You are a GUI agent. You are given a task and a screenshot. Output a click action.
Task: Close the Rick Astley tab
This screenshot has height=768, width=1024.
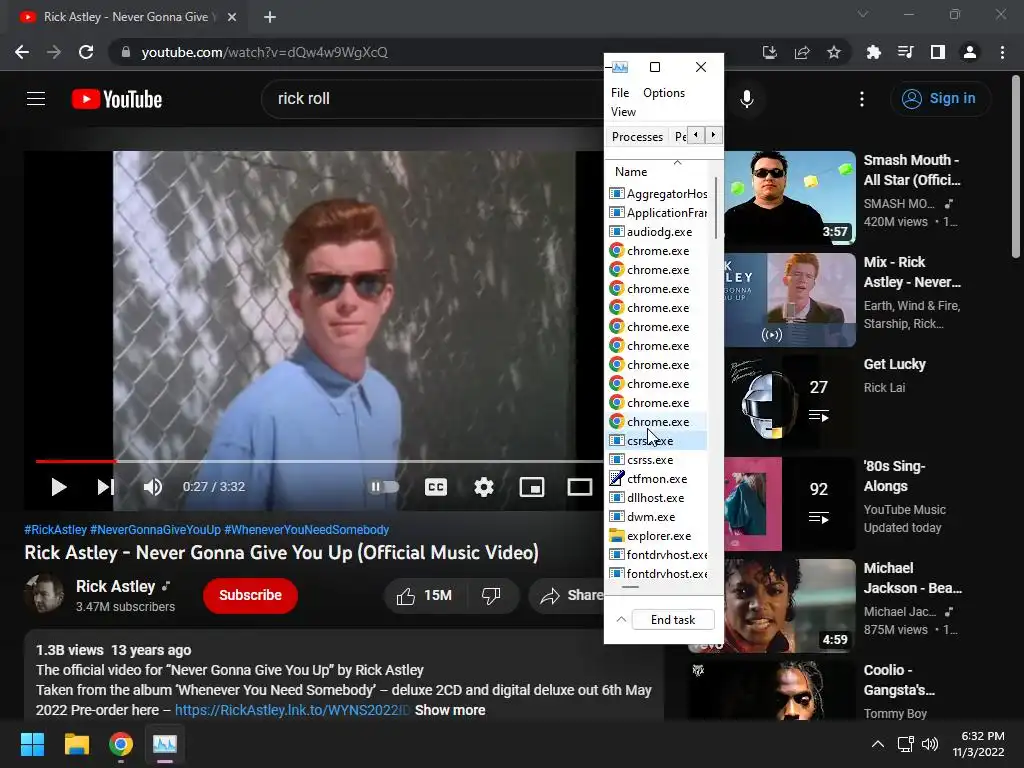click(x=232, y=17)
